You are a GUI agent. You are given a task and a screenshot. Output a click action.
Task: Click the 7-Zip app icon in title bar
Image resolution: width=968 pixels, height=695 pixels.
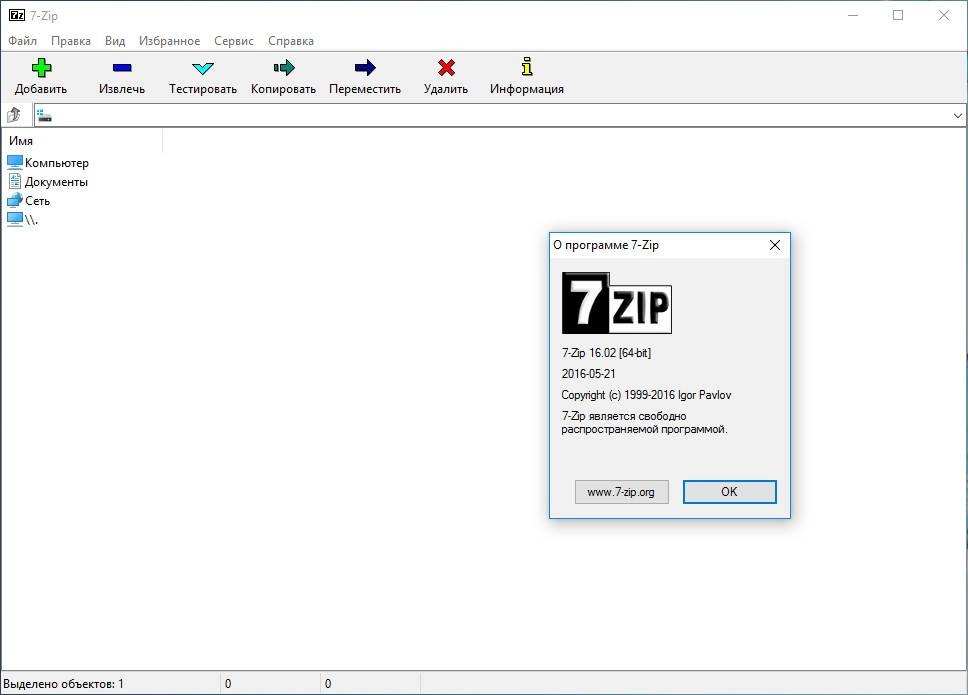17,15
